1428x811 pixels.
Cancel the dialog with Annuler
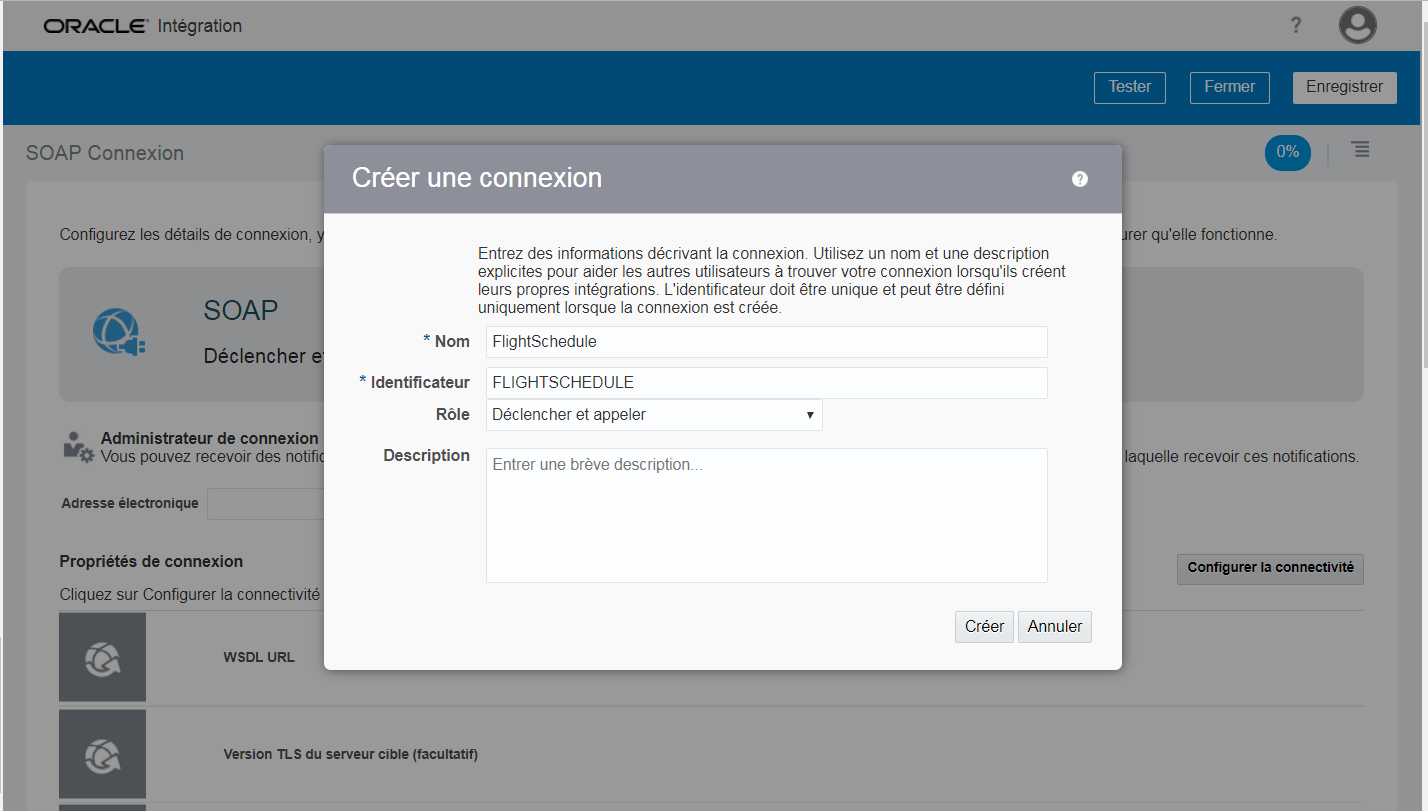(1055, 627)
